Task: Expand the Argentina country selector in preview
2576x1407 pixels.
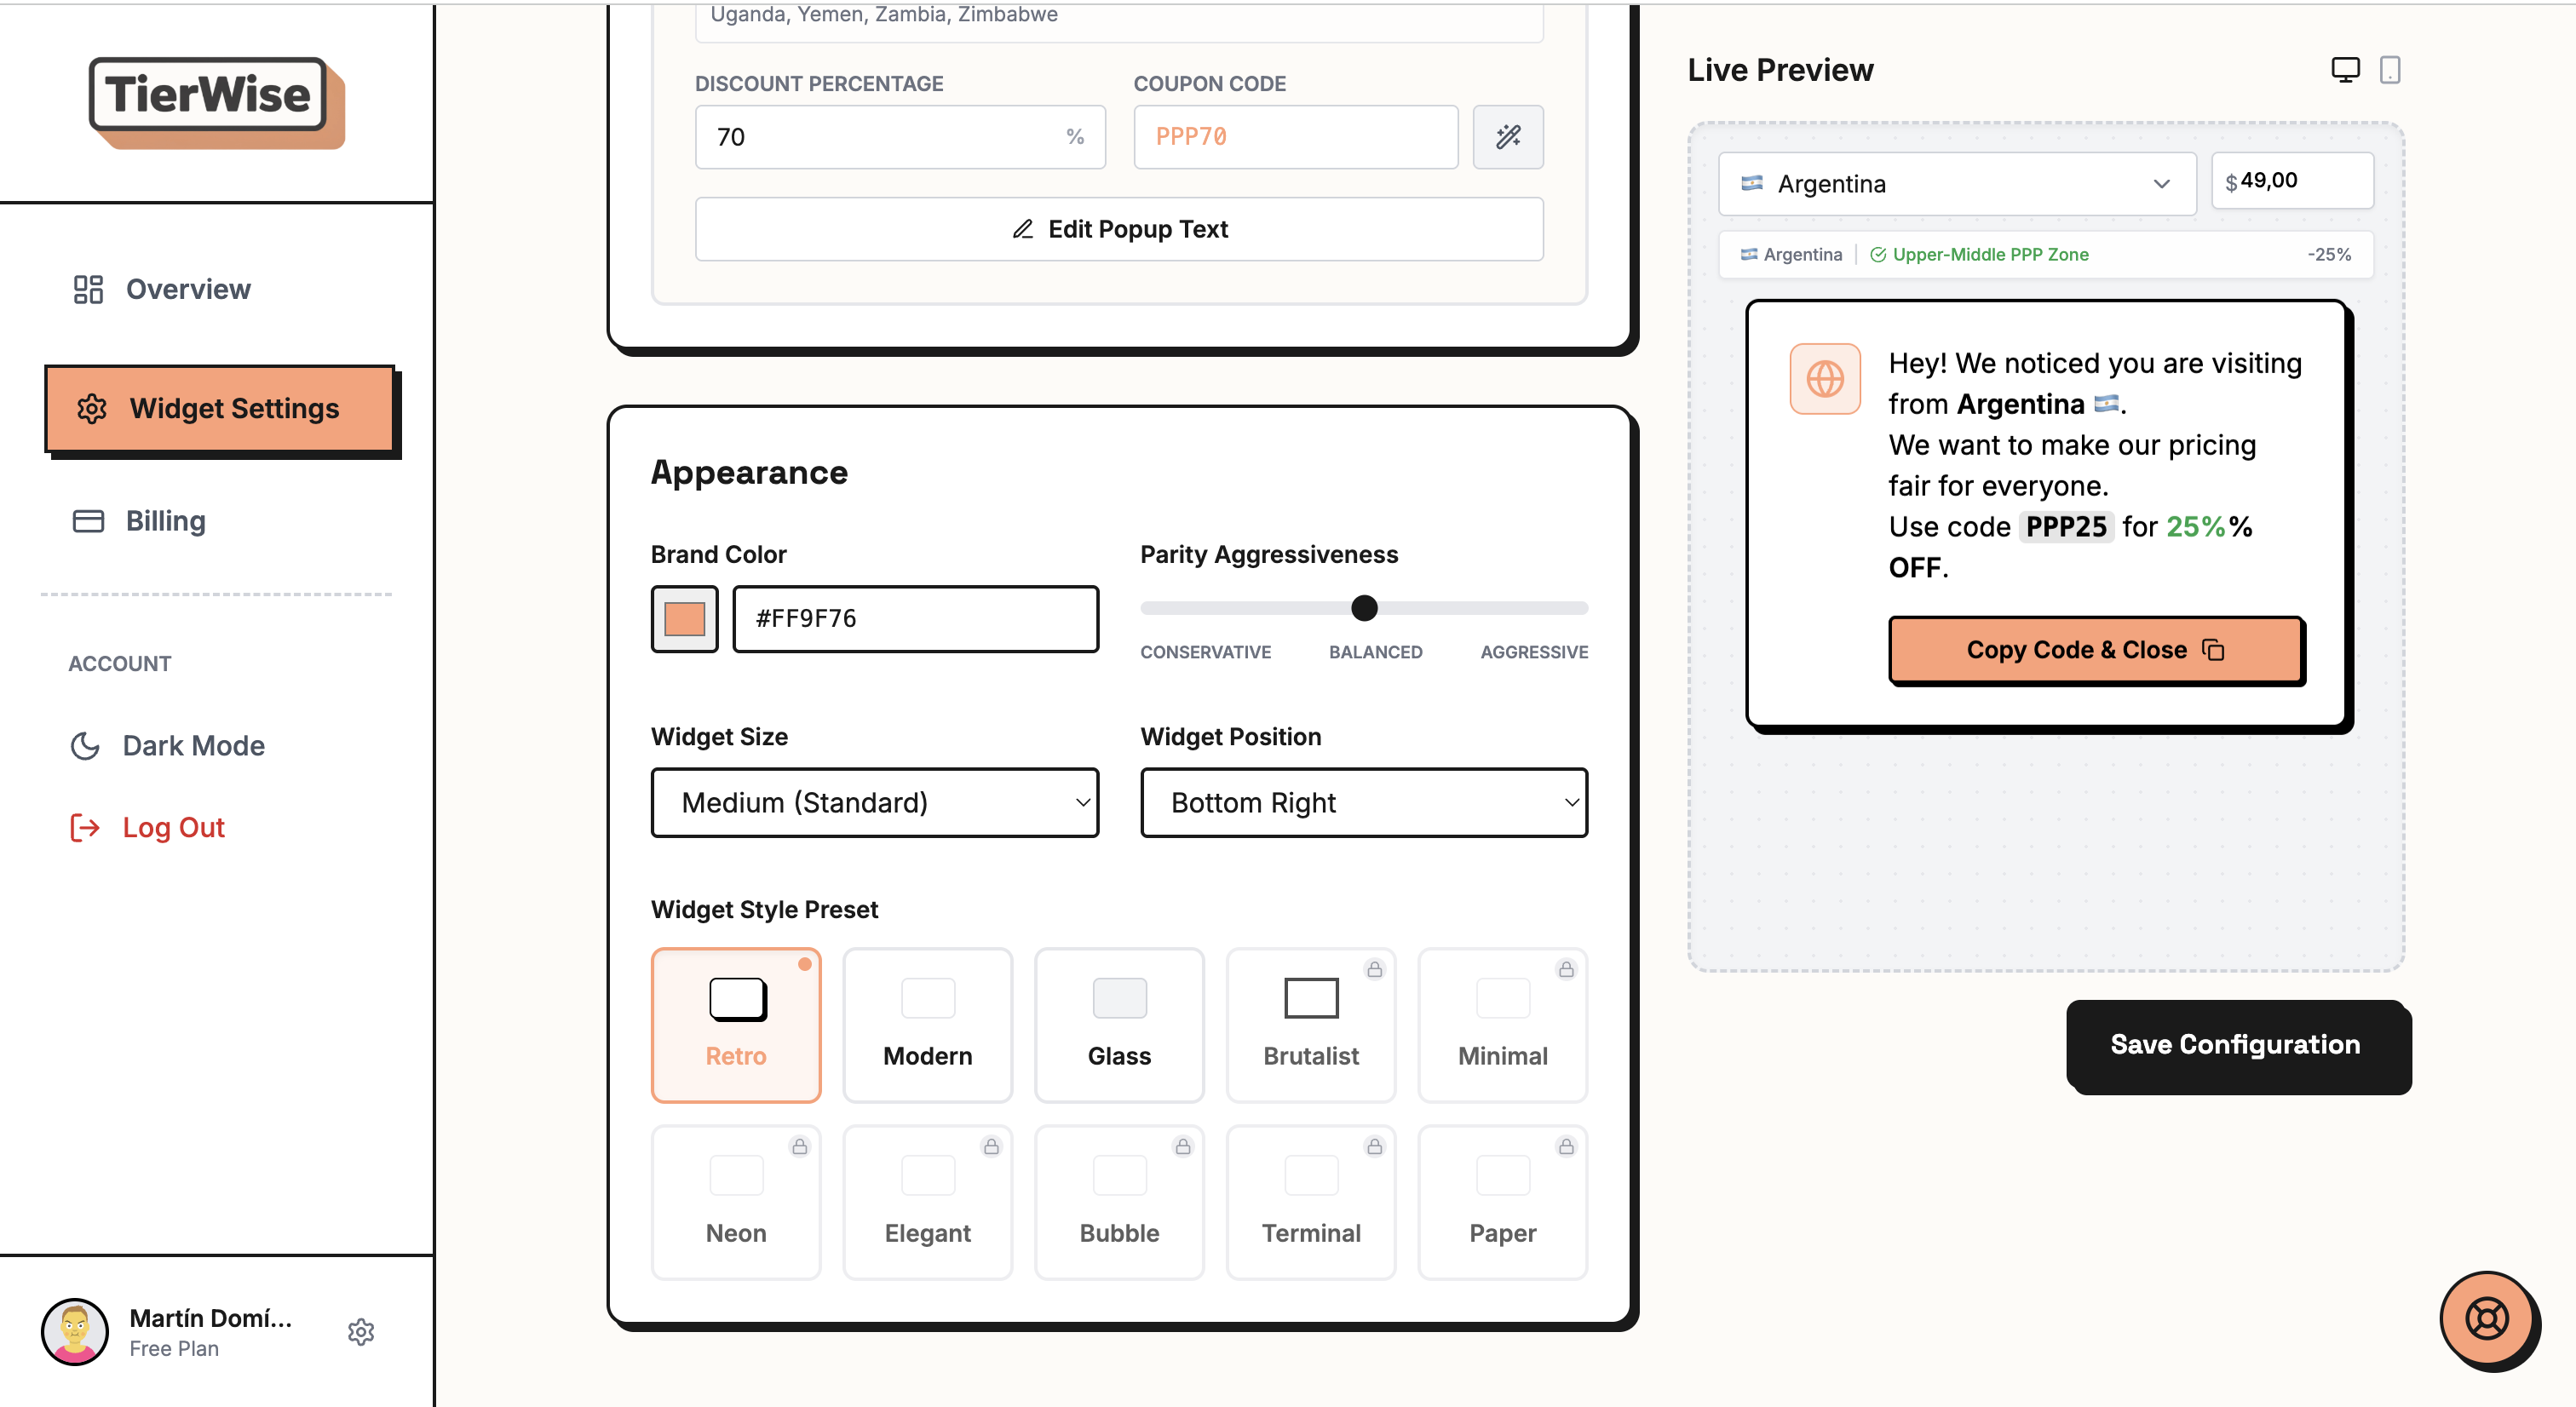Action: 1956,184
